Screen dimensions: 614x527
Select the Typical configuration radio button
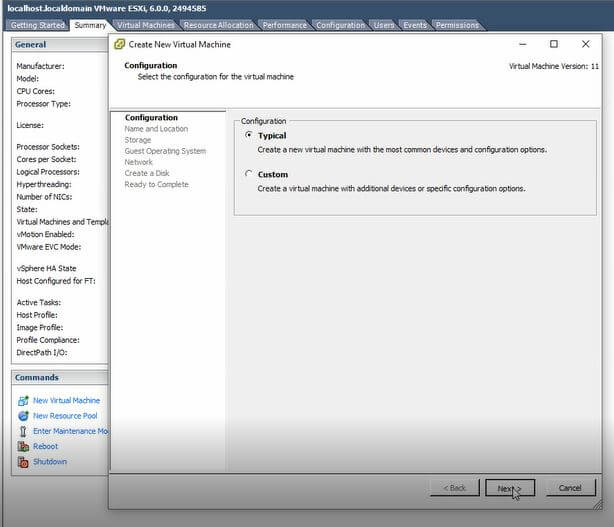coord(248,135)
